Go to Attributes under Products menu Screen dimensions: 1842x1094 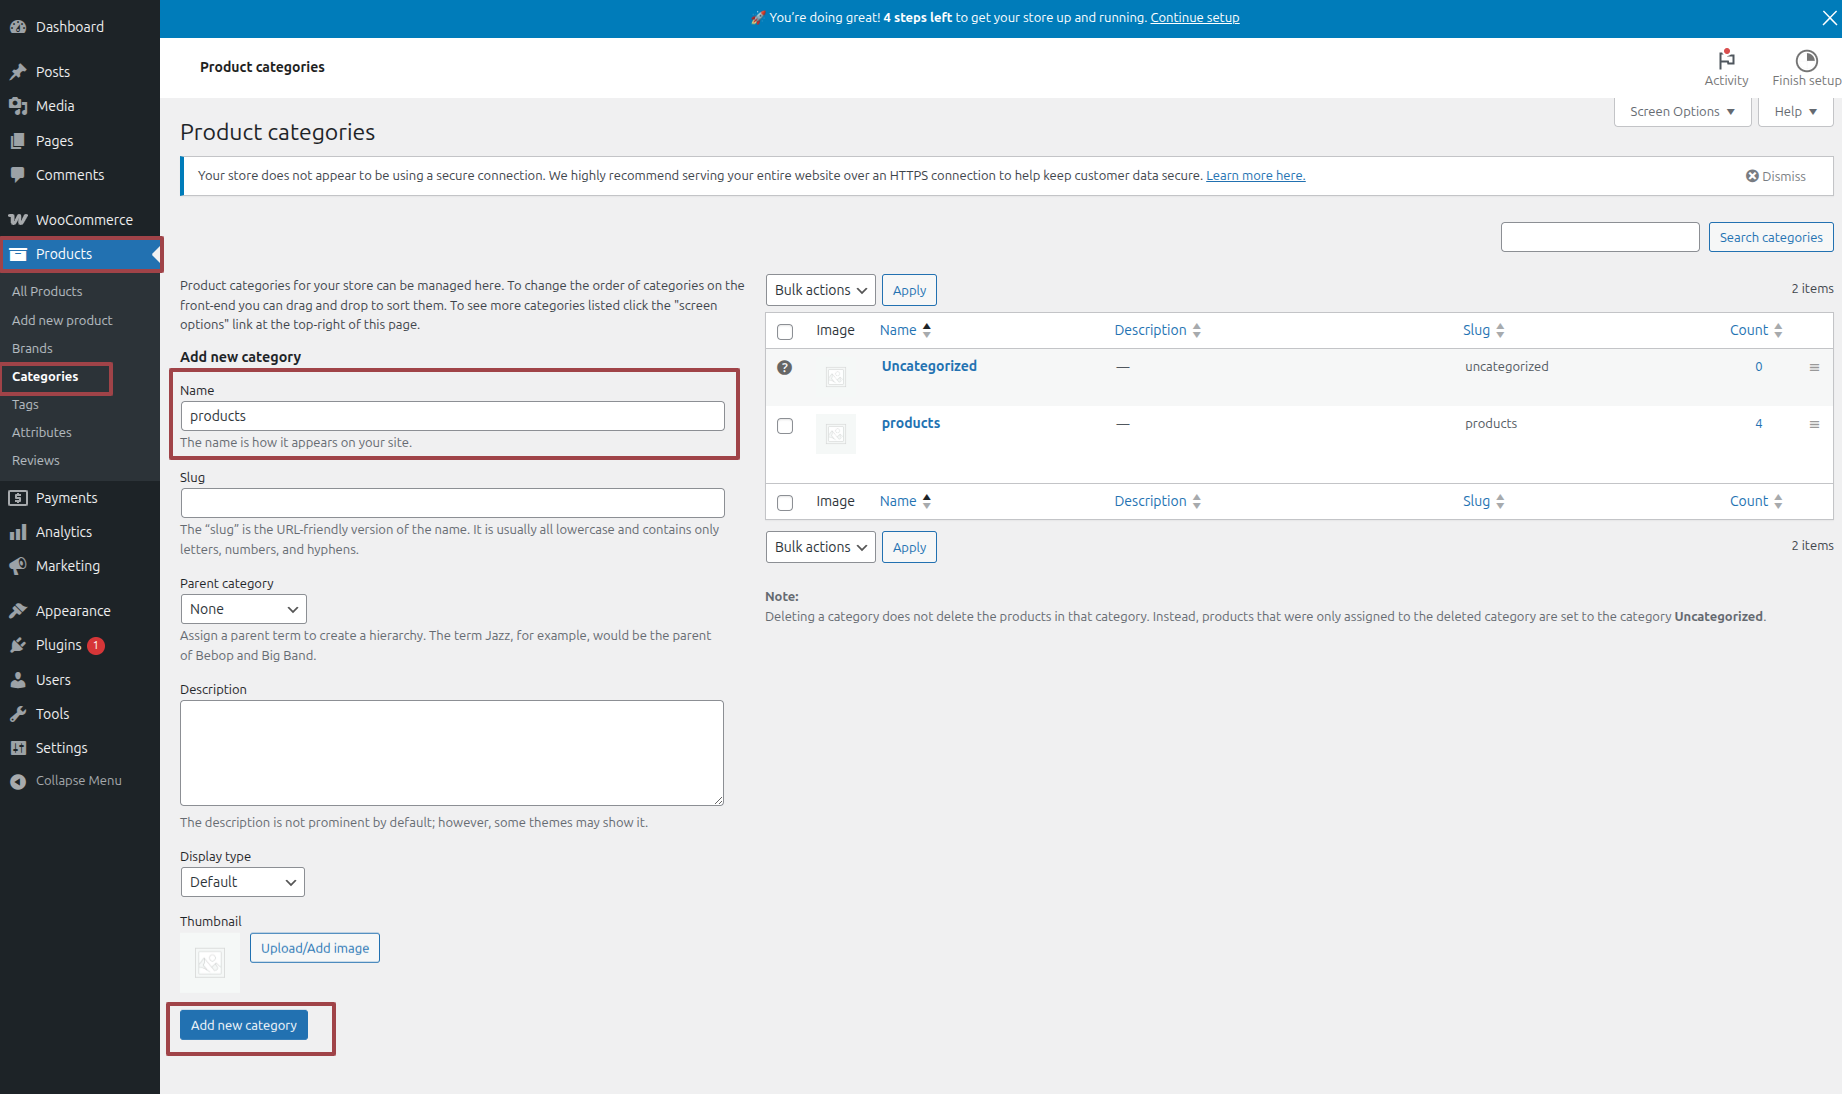point(42,433)
